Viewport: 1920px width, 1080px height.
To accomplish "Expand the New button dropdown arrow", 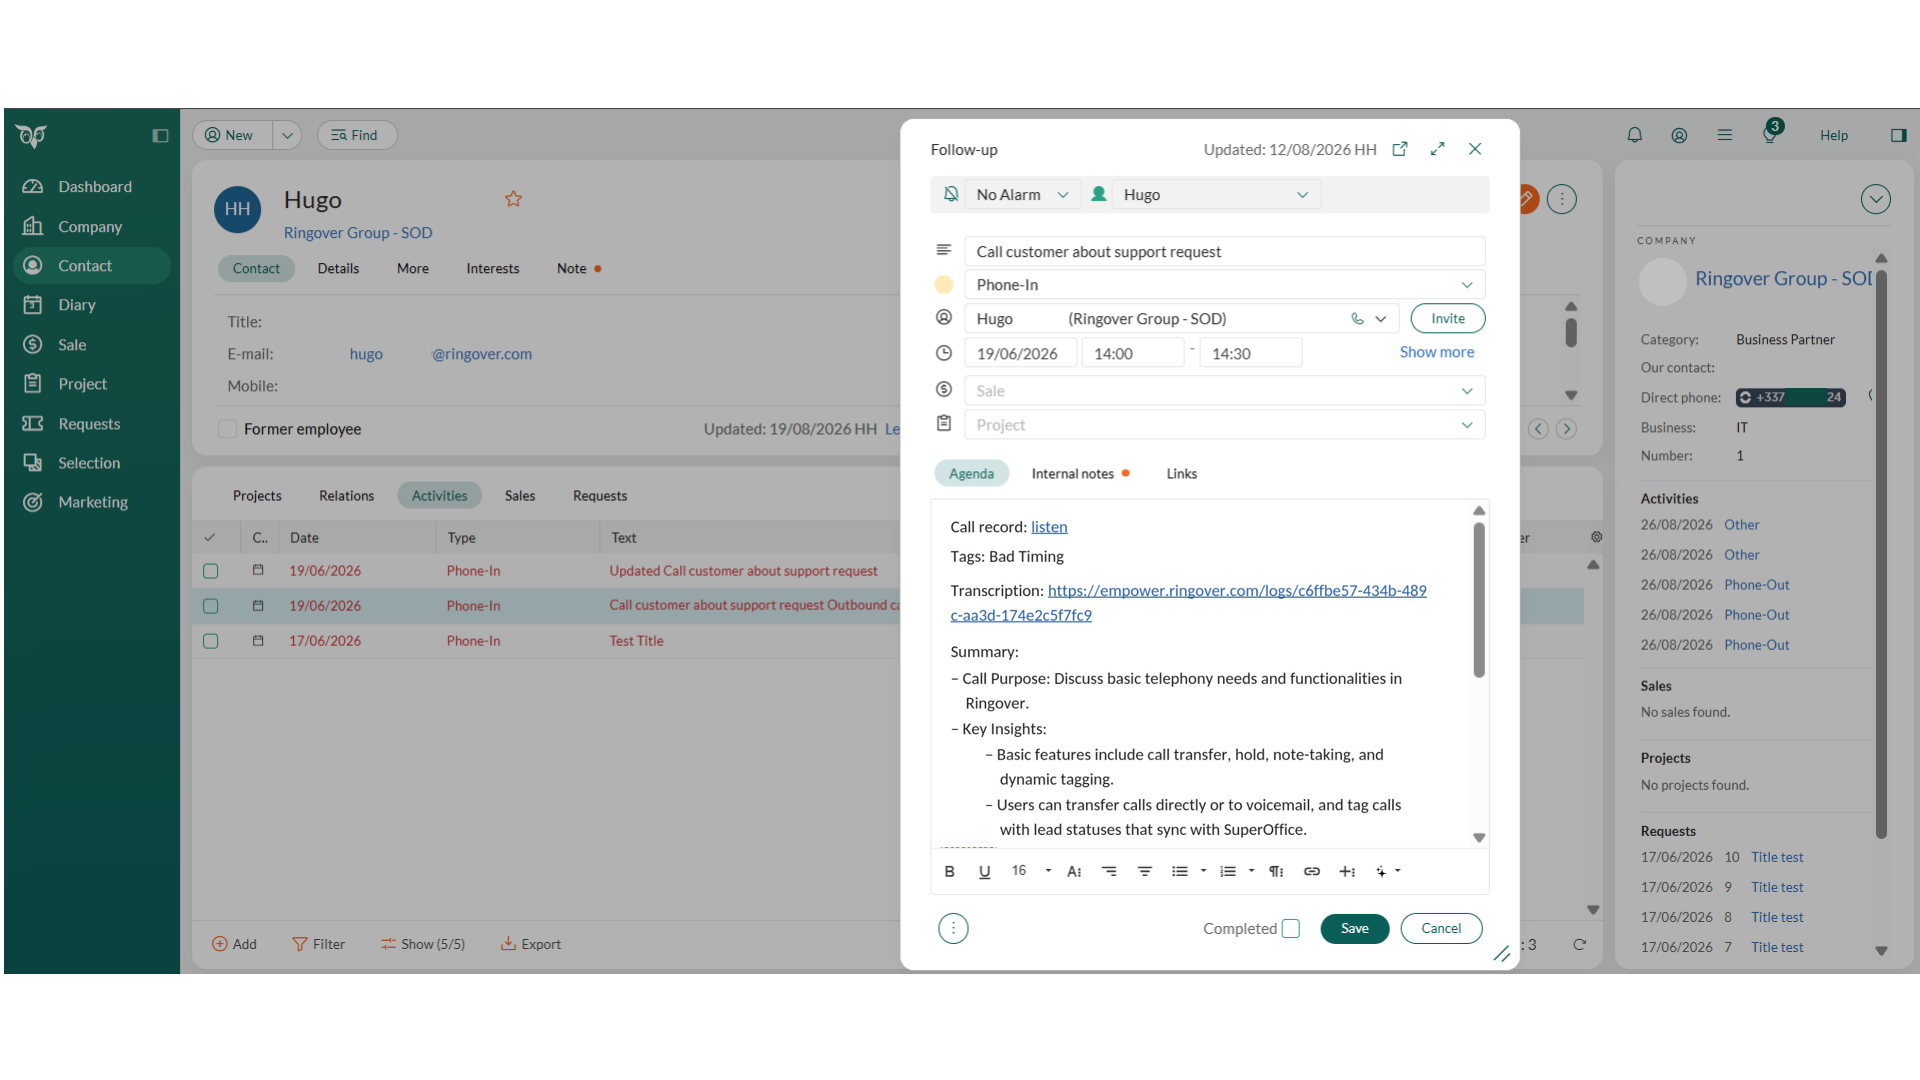I will click(x=287, y=135).
